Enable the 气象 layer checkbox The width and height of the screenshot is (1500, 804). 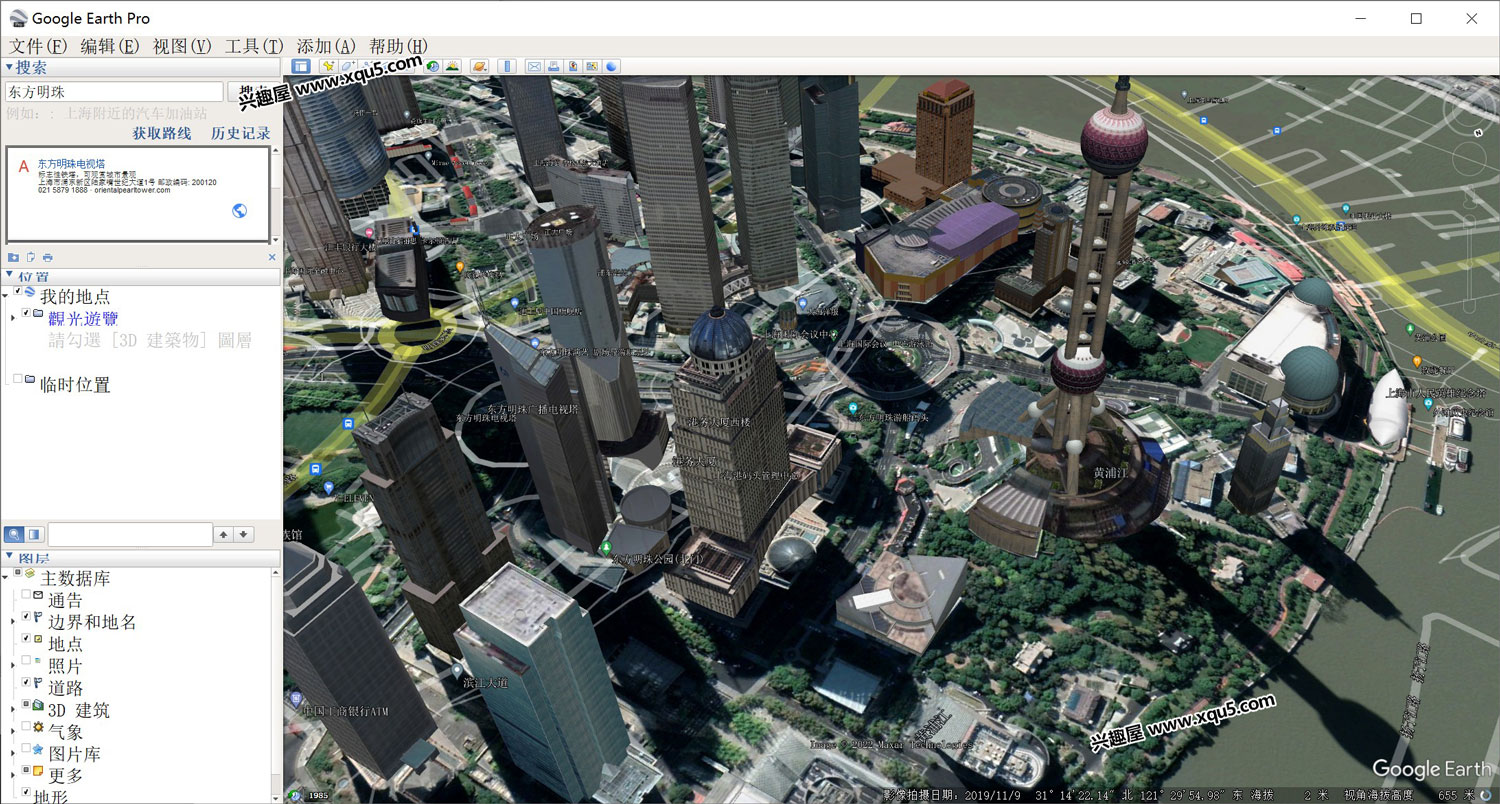(x=26, y=726)
